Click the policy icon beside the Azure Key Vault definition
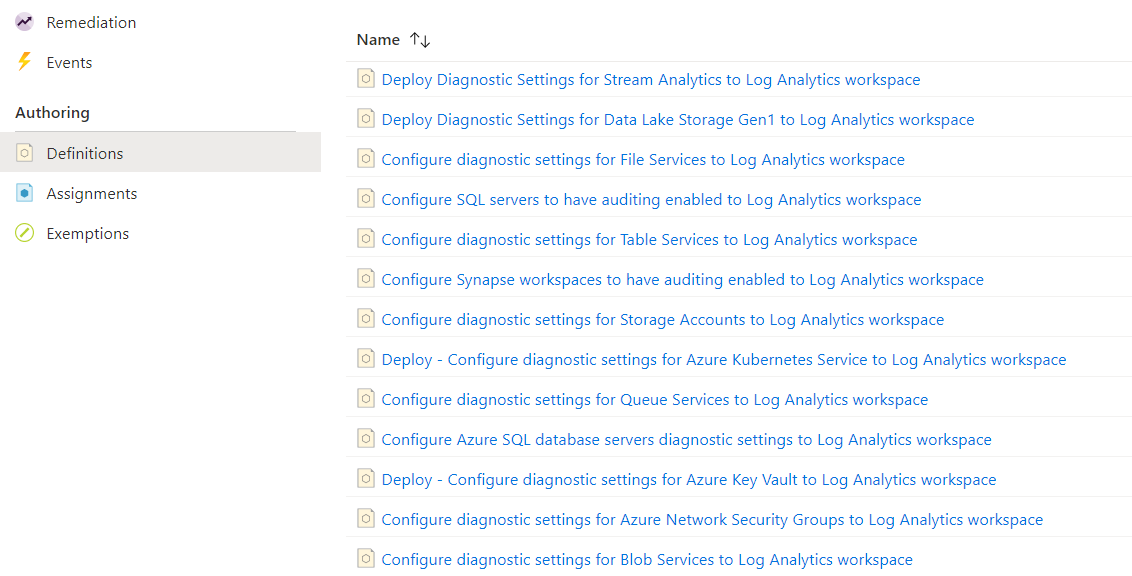 tap(366, 479)
